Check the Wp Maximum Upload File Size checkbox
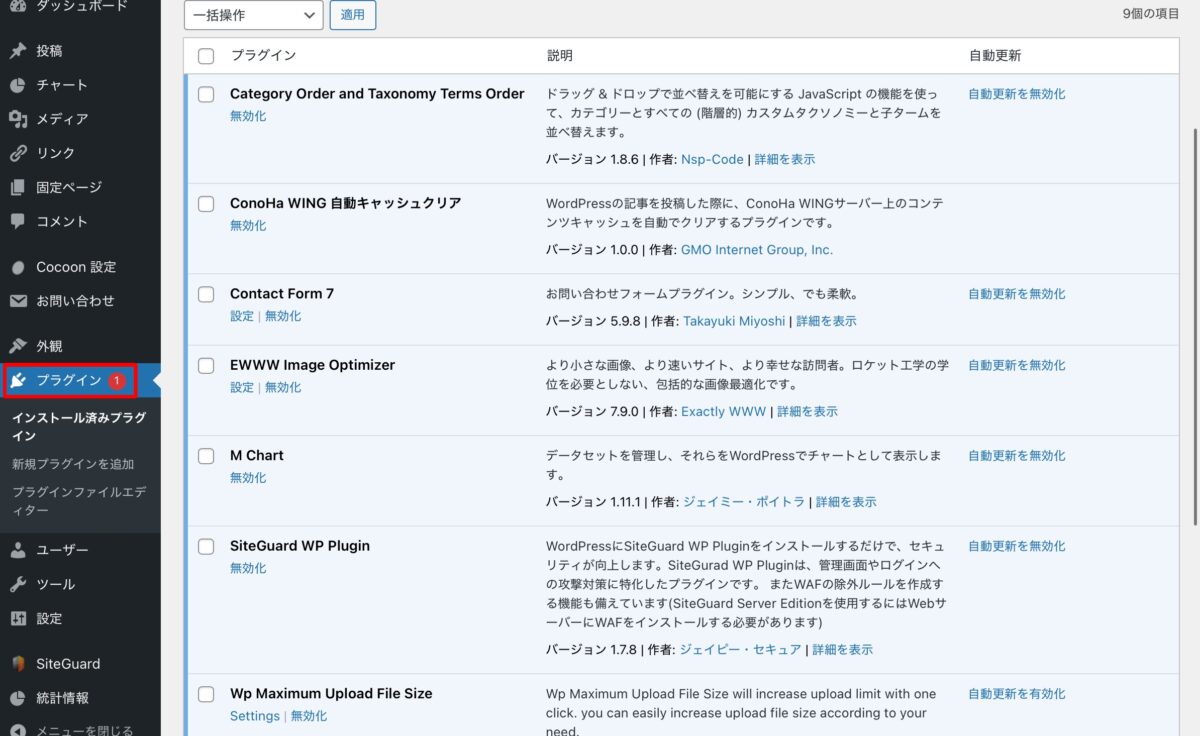This screenshot has height=736, width=1200. [206, 694]
